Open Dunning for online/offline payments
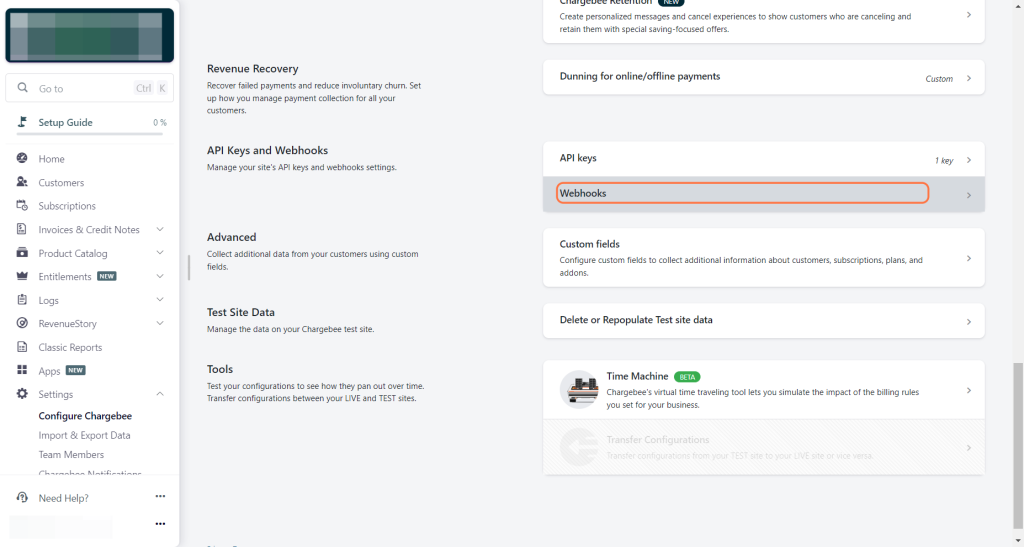The image size is (1024, 547). (763, 78)
